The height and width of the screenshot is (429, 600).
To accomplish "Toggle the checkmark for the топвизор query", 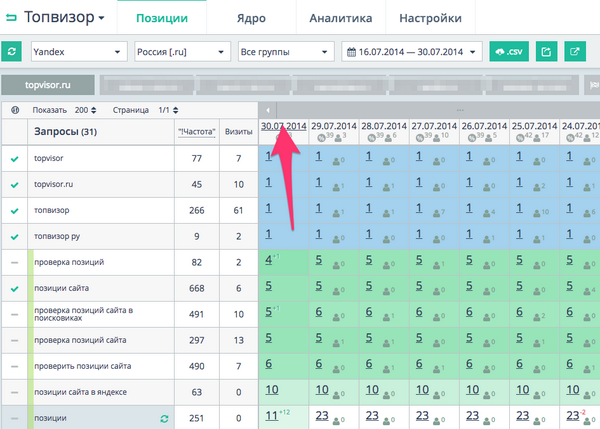I will 15,210.
